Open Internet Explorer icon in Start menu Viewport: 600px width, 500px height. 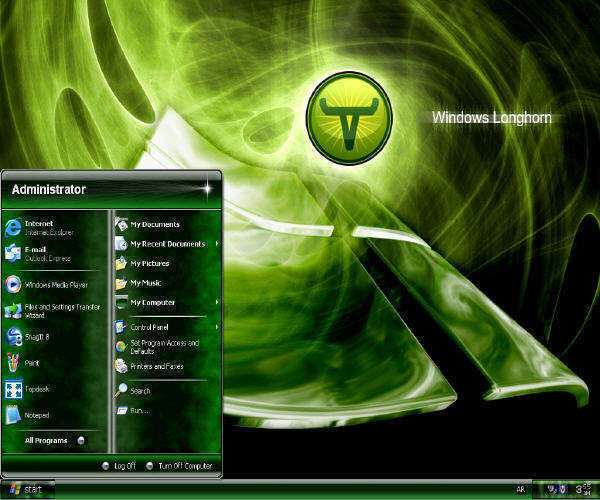click(13, 228)
